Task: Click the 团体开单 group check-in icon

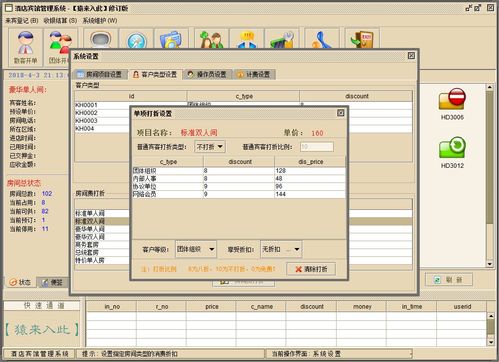Action: click(60, 47)
